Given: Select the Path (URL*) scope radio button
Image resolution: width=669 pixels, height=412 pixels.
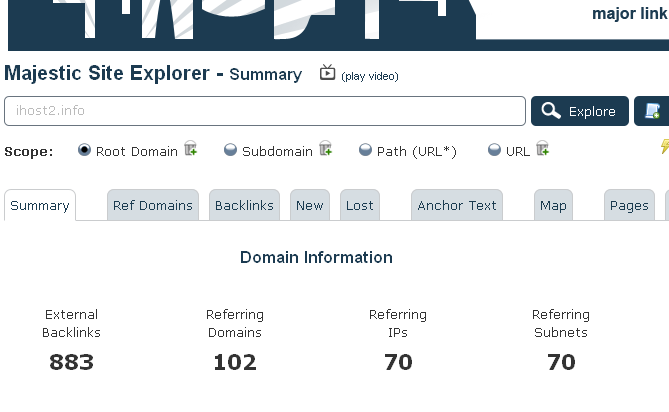Looking at the screenshot, I should (x=365, y=150).
